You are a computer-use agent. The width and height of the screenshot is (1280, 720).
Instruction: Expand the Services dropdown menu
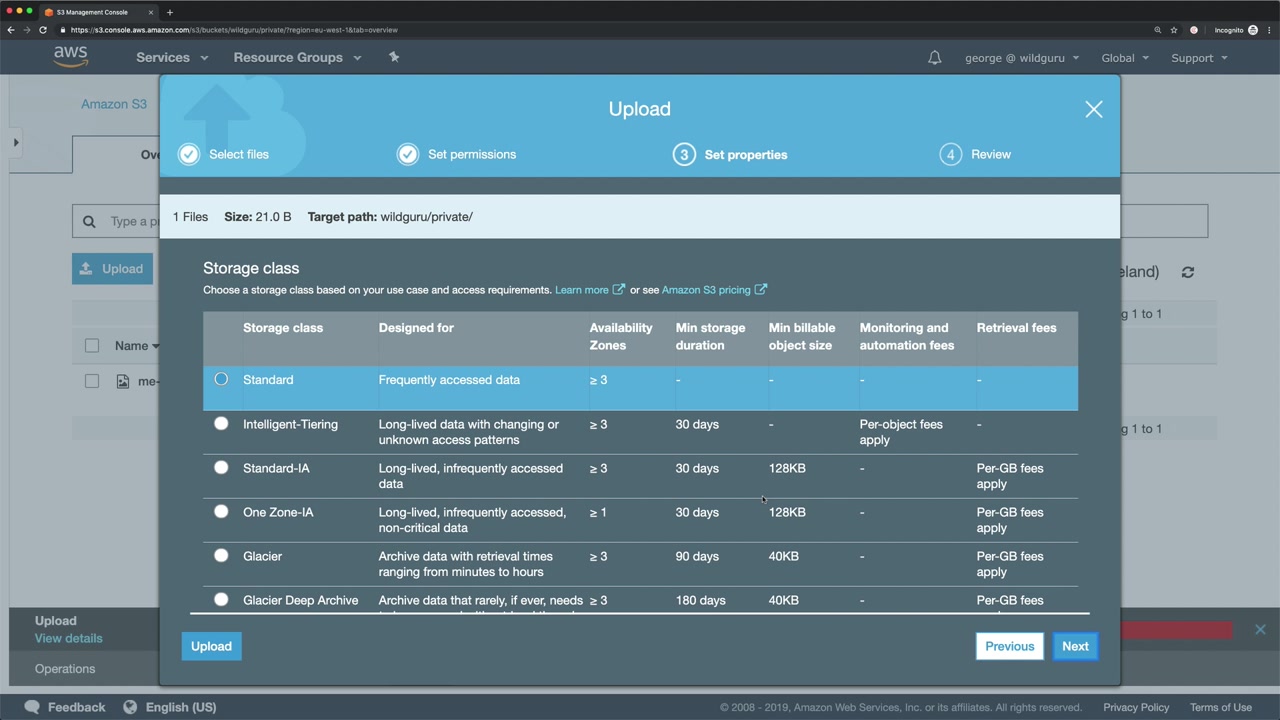(172, 58)
